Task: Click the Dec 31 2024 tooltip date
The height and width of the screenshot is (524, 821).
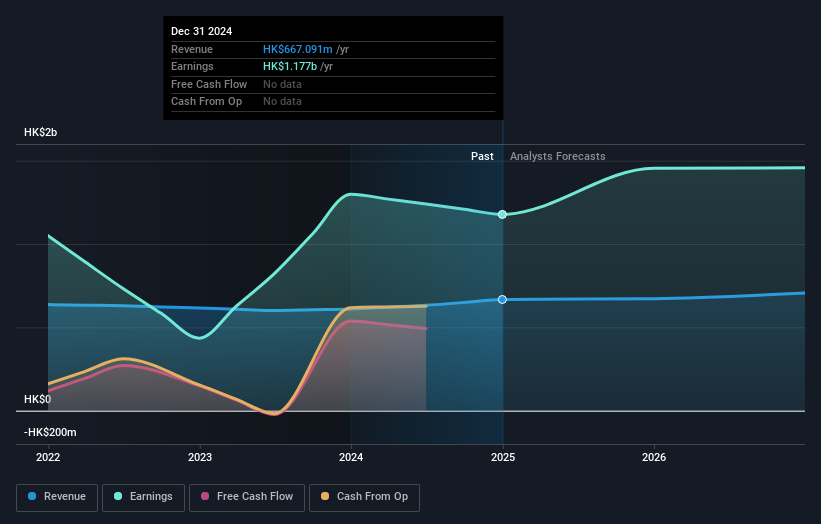Action: pyautogui.click(x=202, y=31)
